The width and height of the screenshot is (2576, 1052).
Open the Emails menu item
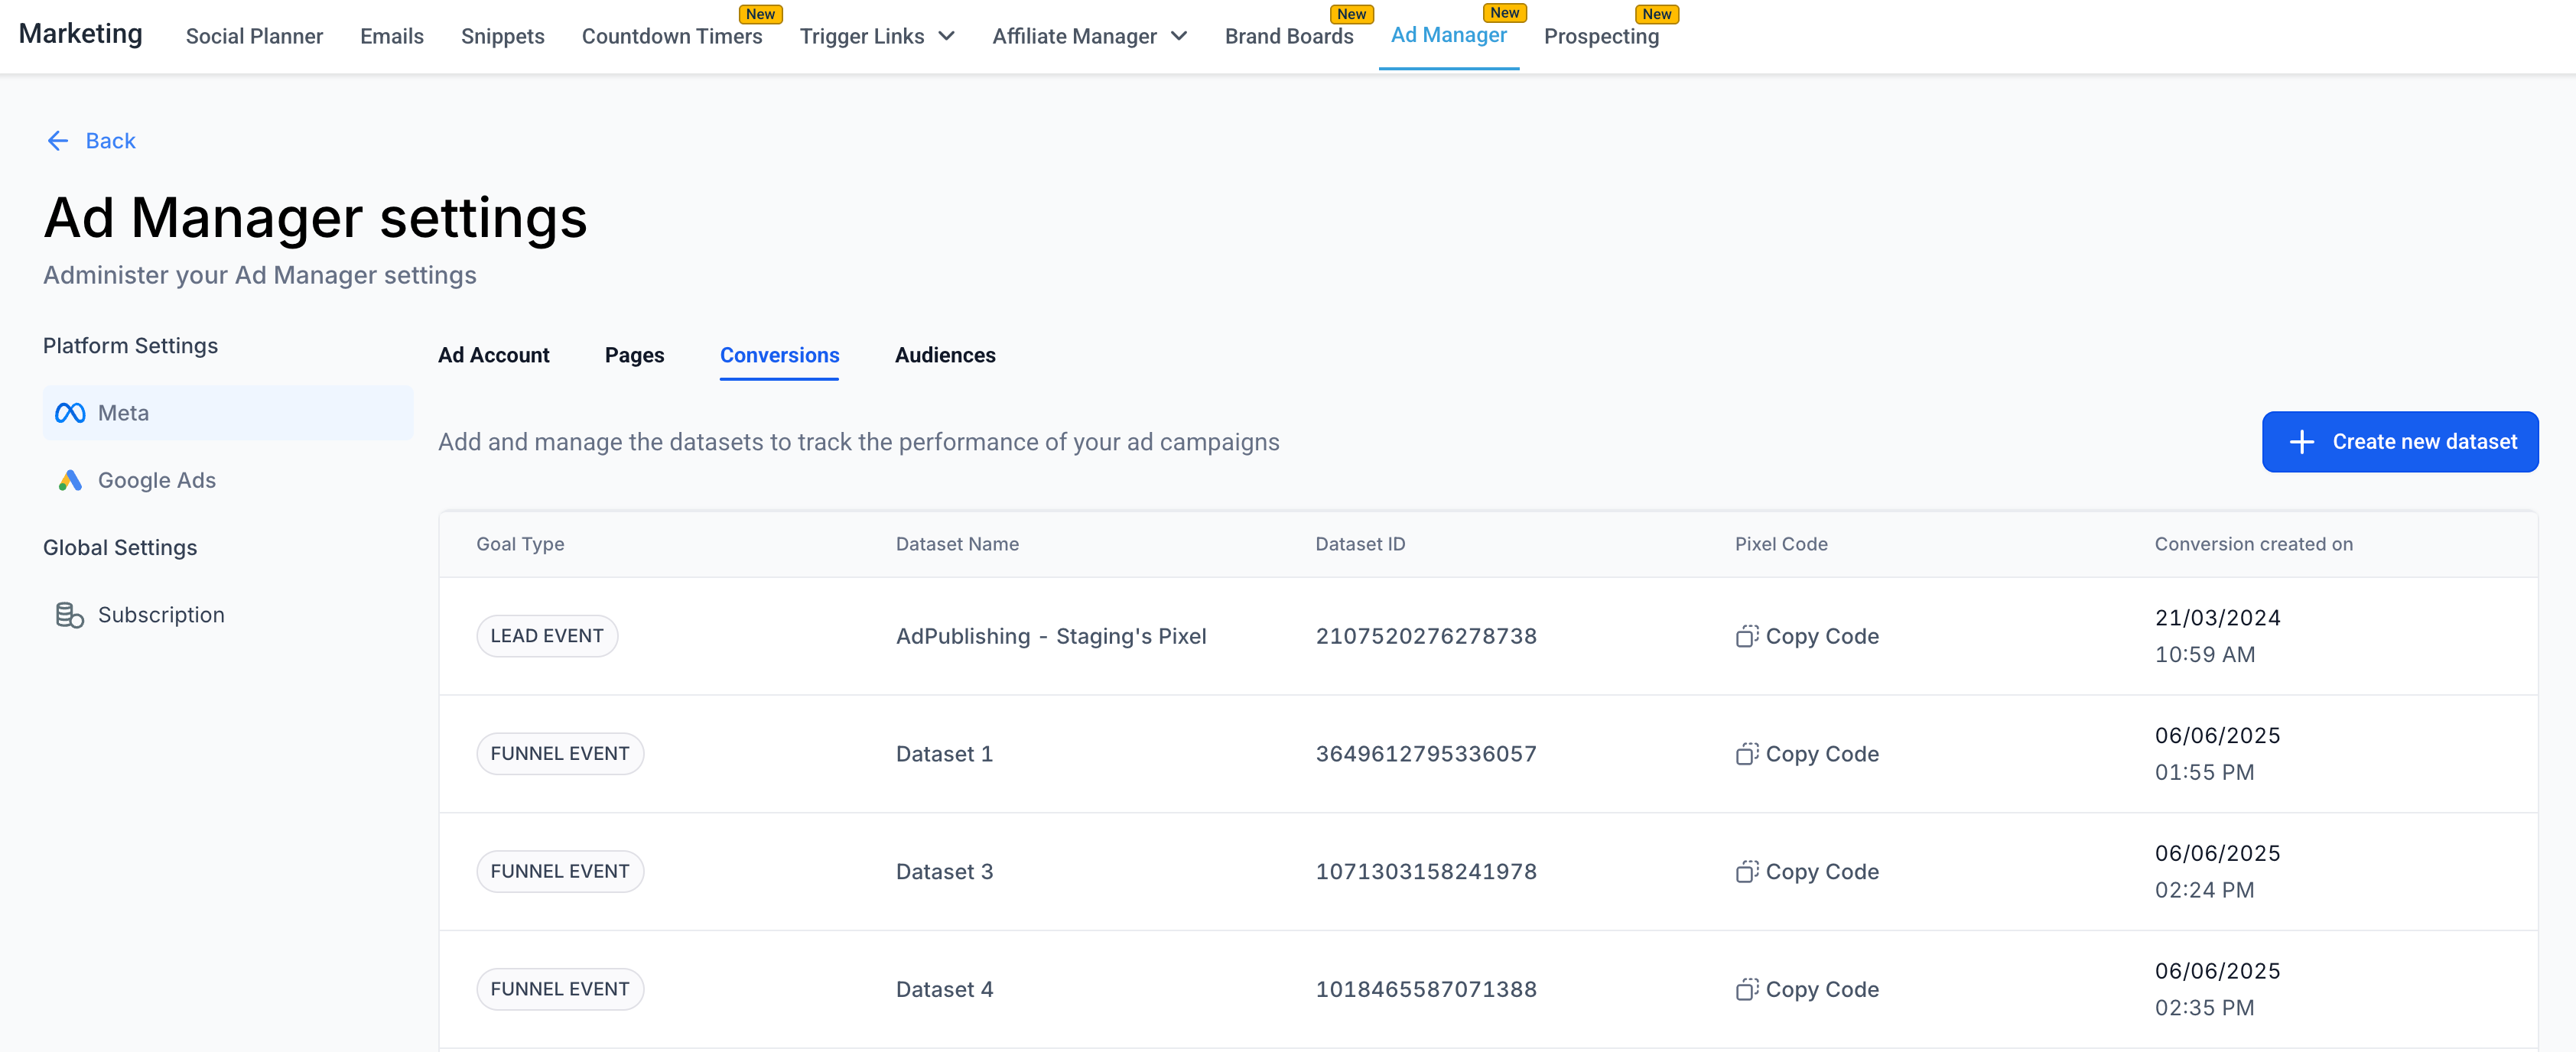coord(392,37)
